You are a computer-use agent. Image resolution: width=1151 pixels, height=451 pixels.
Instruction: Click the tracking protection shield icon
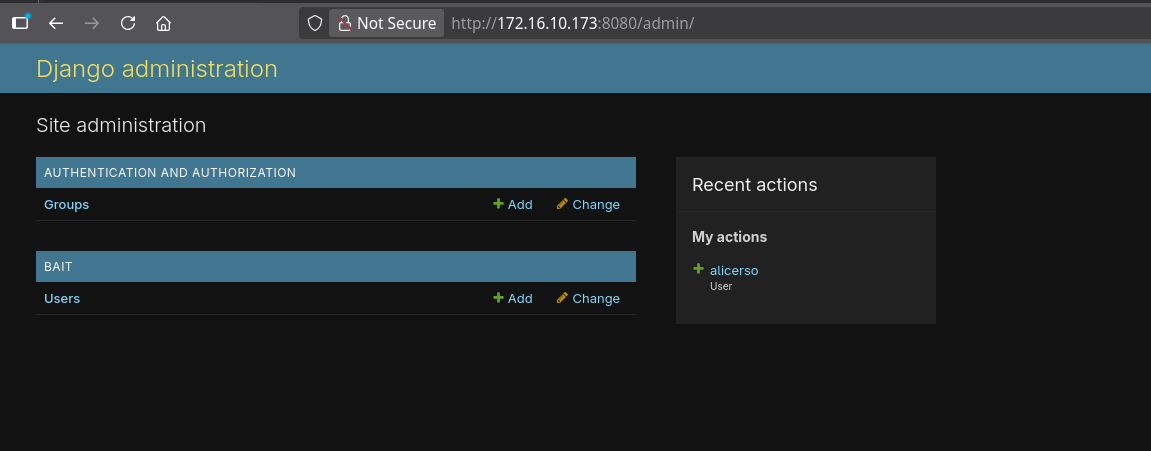[x=314, y=23]
